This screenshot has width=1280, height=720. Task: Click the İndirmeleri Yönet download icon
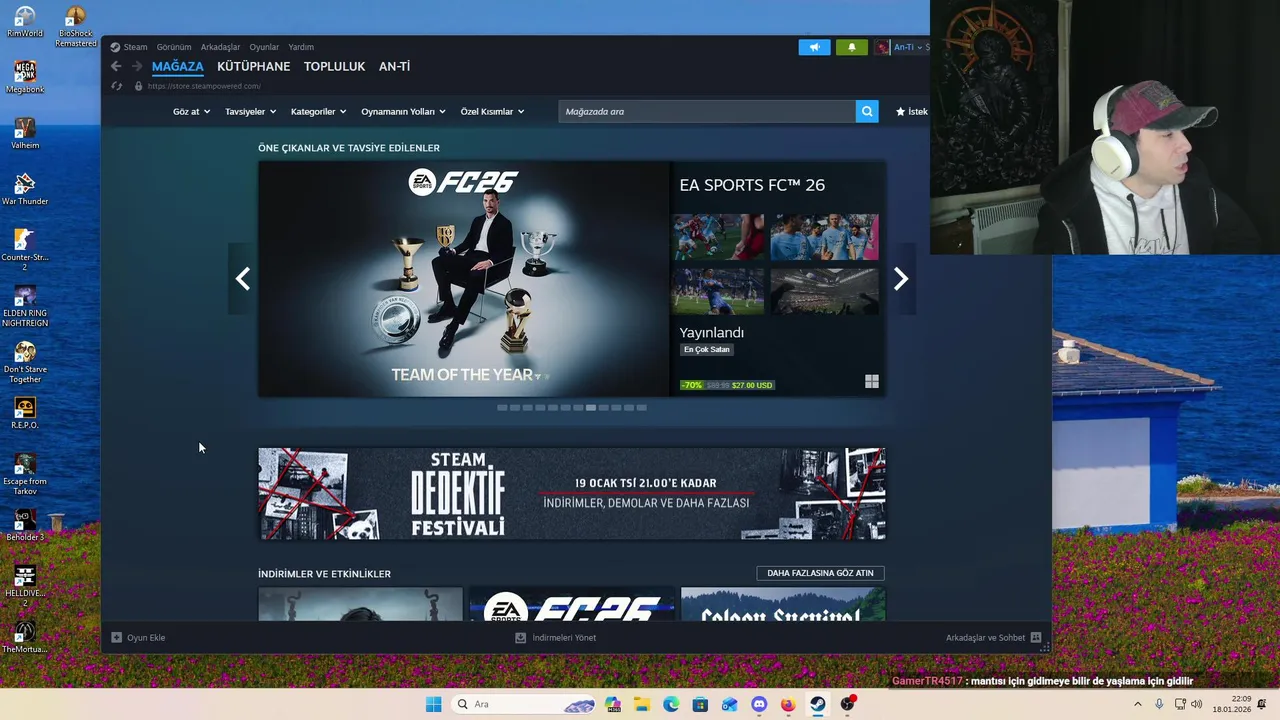520,637
